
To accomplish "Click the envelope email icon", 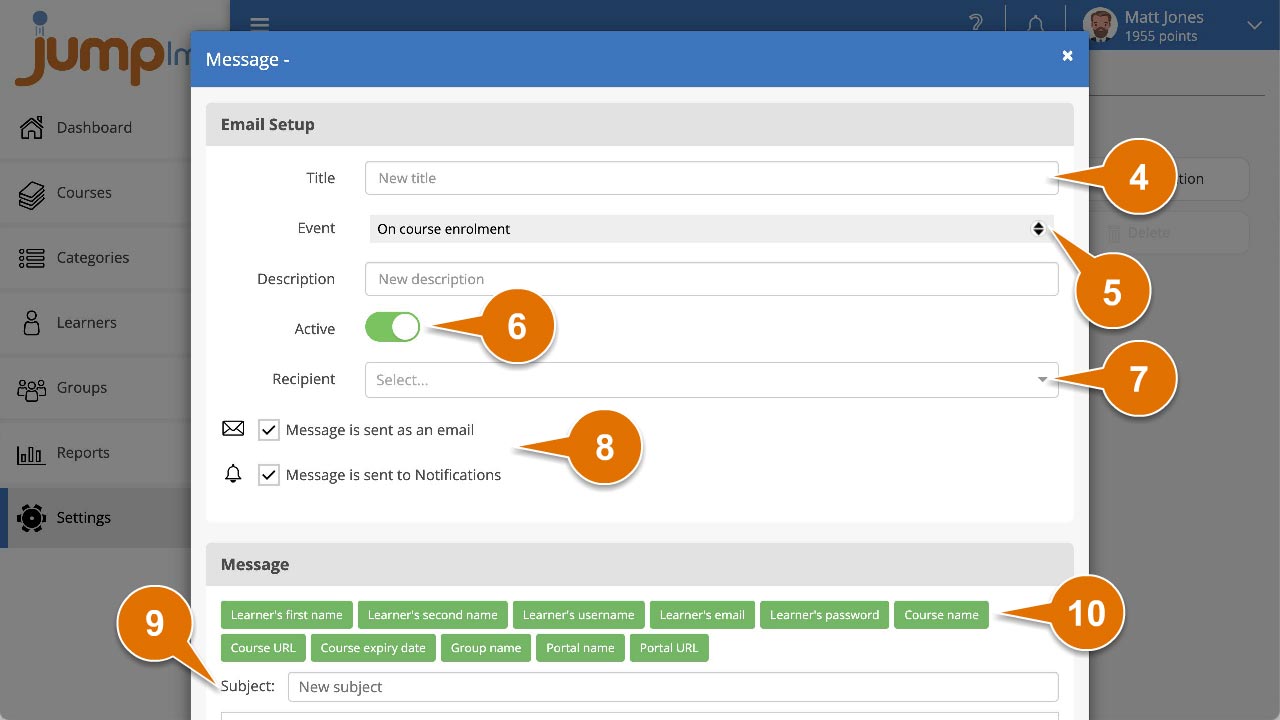I will (233, 429).
